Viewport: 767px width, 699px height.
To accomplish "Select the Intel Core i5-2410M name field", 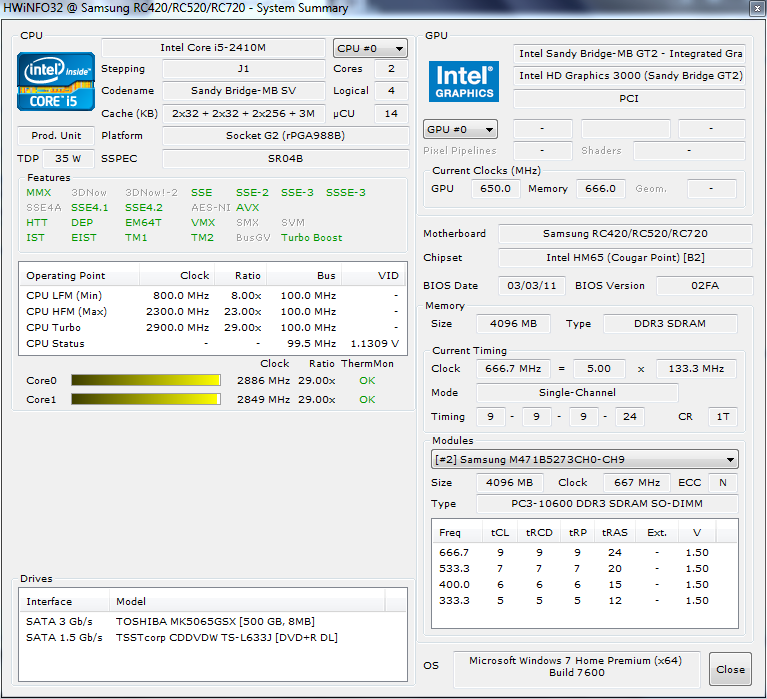I will [x=213, y=47].
